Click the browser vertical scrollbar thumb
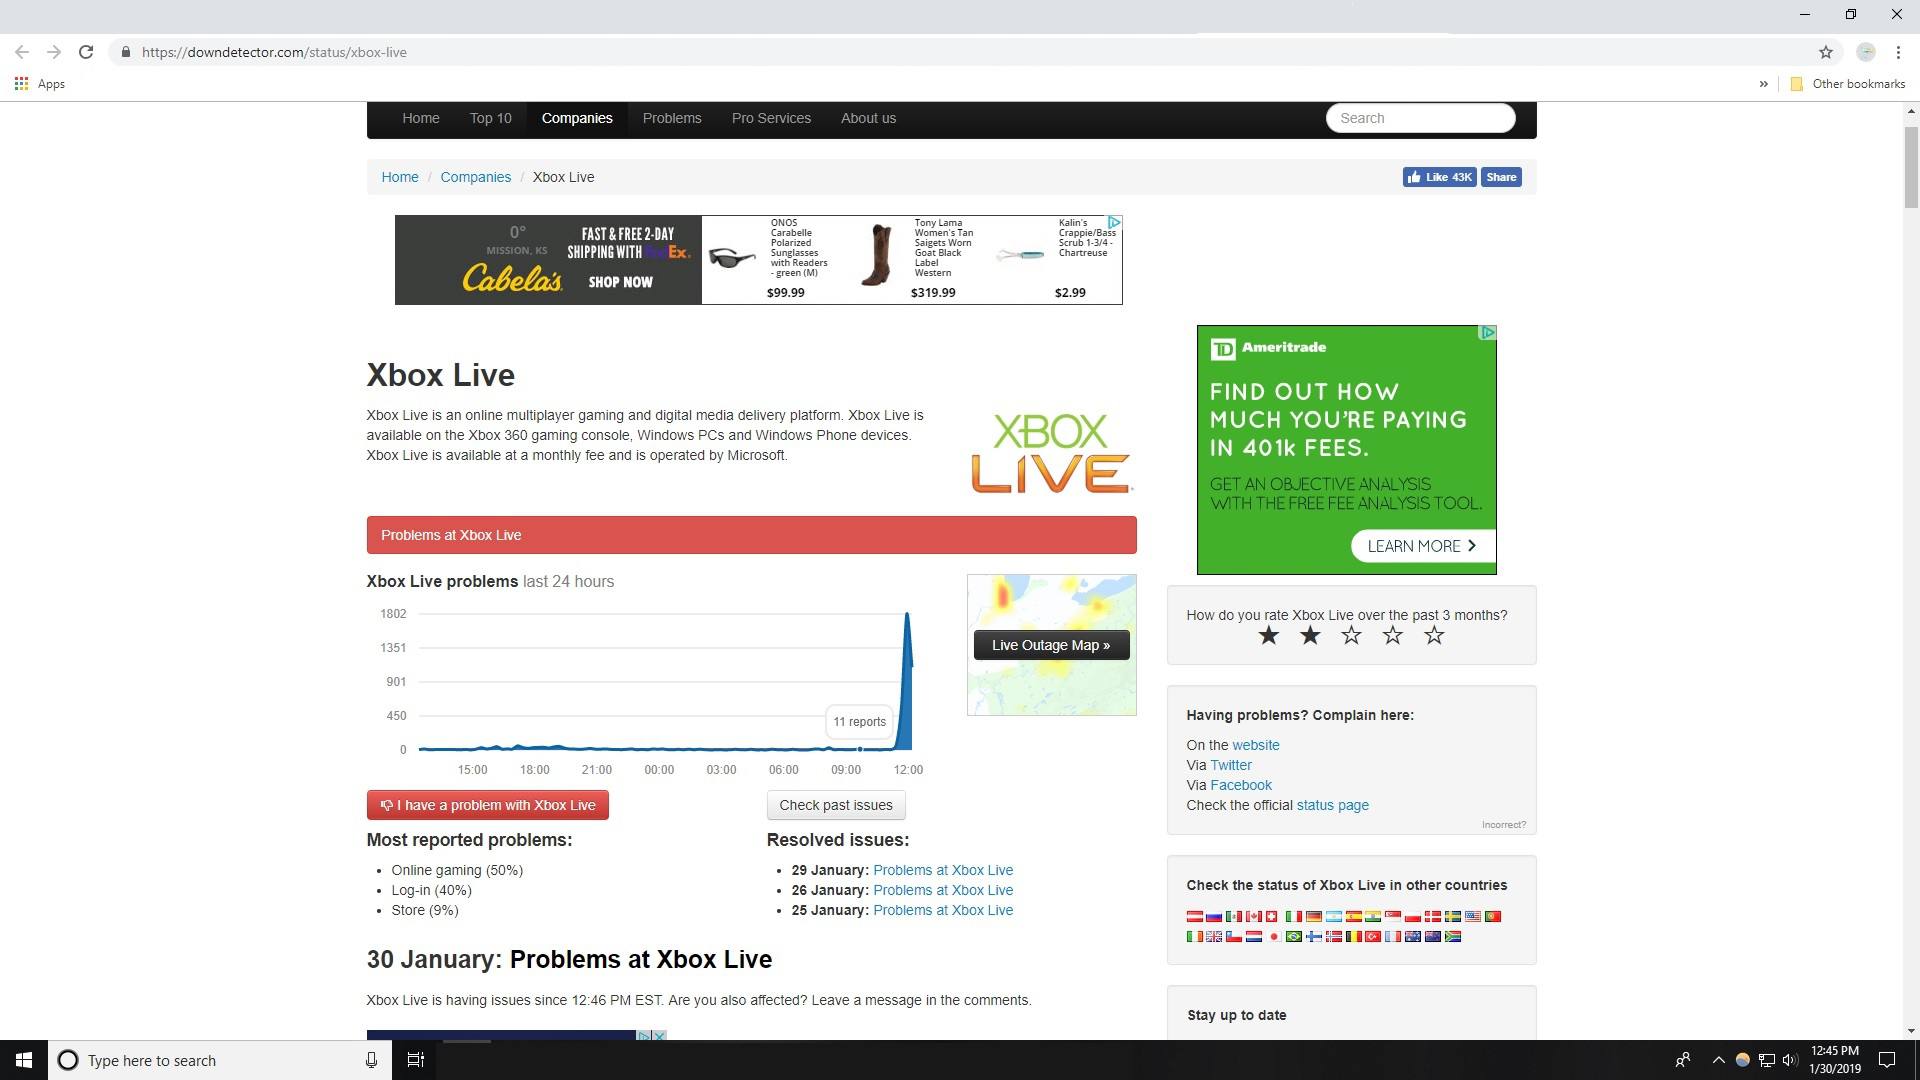The image size is (1920, 1080). click(x=1911, y=167)
